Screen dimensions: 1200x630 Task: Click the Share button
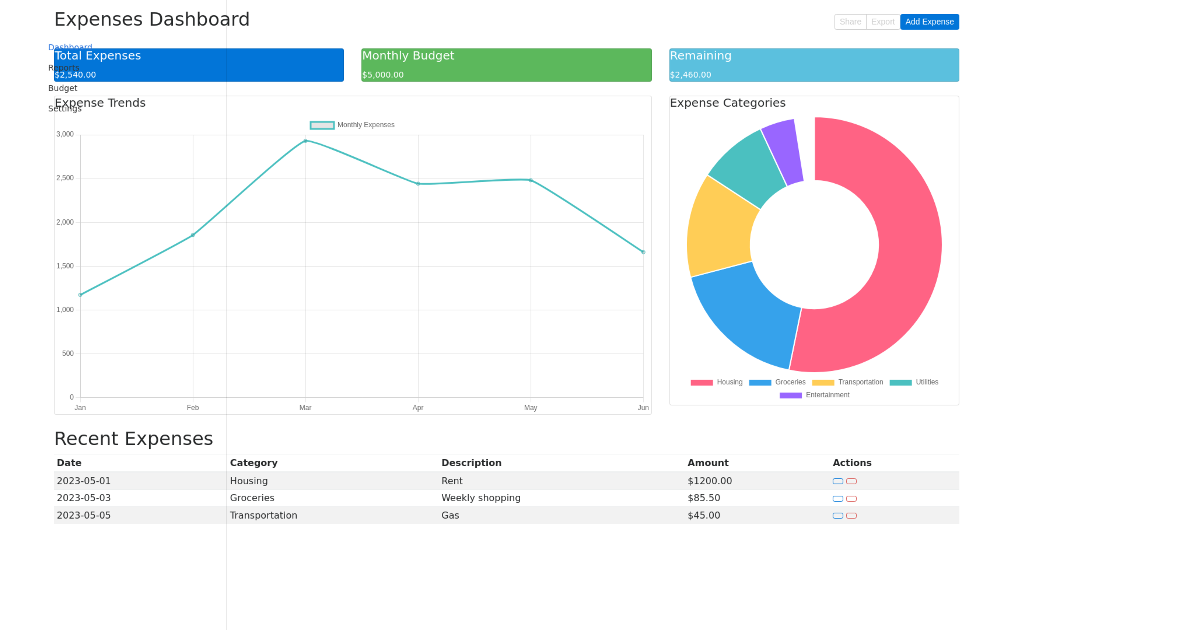(850, 21)
